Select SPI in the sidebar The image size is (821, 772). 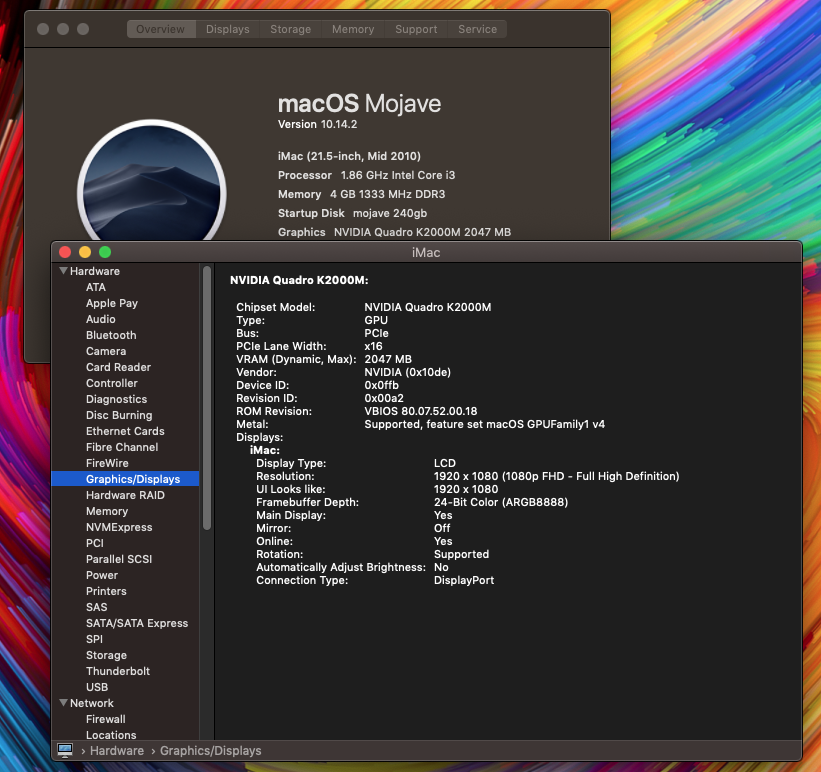click(x=94, y=639)
